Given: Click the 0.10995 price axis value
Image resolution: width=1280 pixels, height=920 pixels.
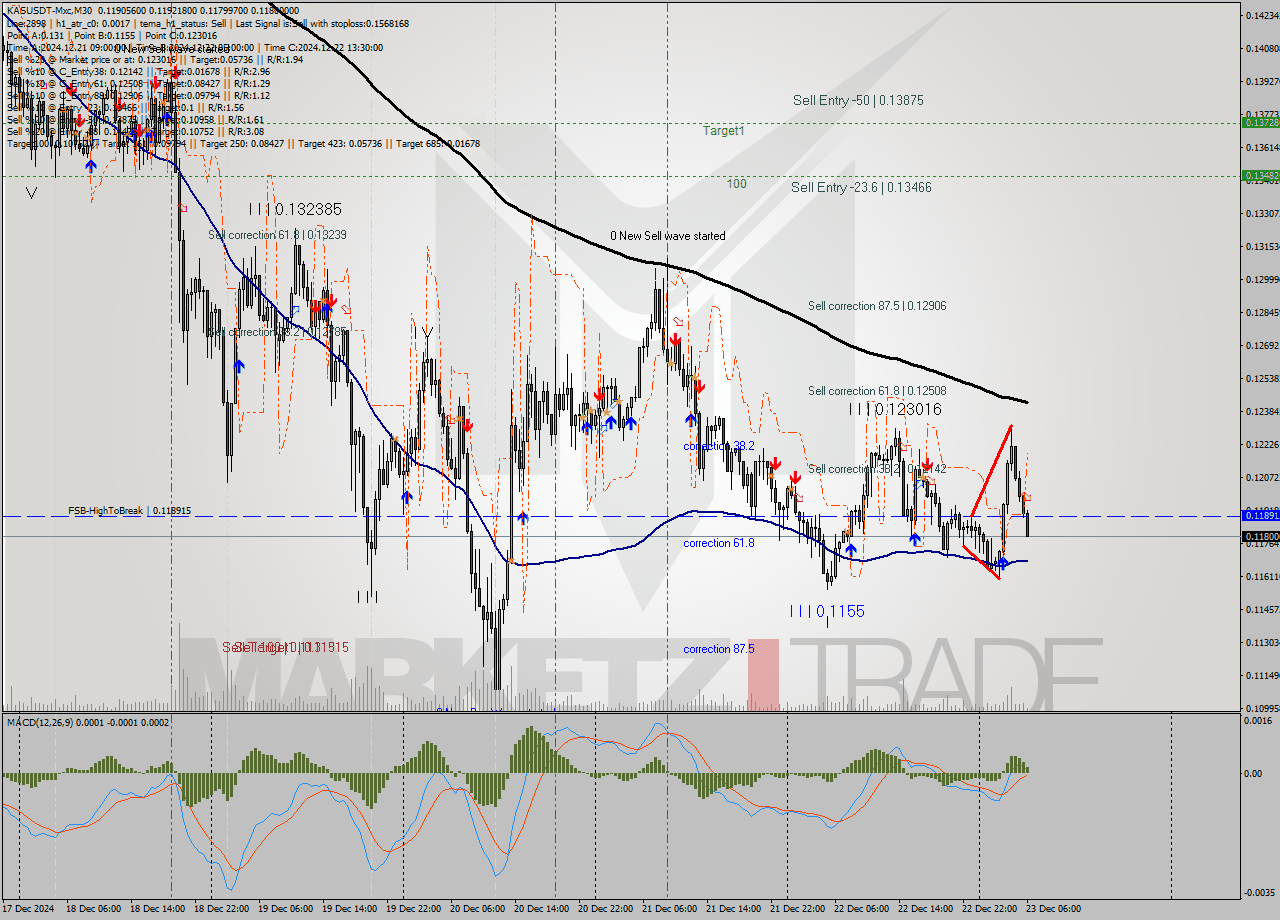Looking at the screenshot, I should coord(1262,708).
